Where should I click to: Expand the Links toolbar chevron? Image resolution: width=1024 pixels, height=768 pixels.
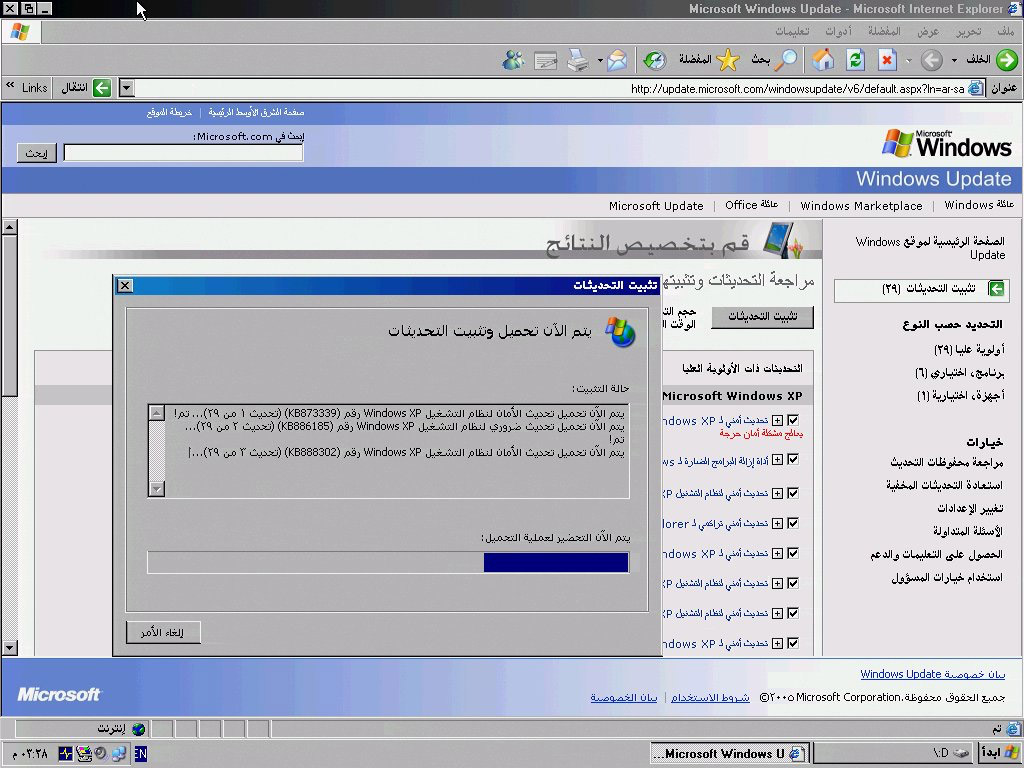[x=10, y=86]
